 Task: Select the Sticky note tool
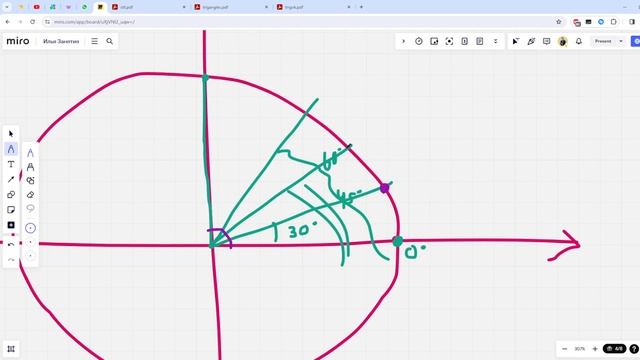11,210
